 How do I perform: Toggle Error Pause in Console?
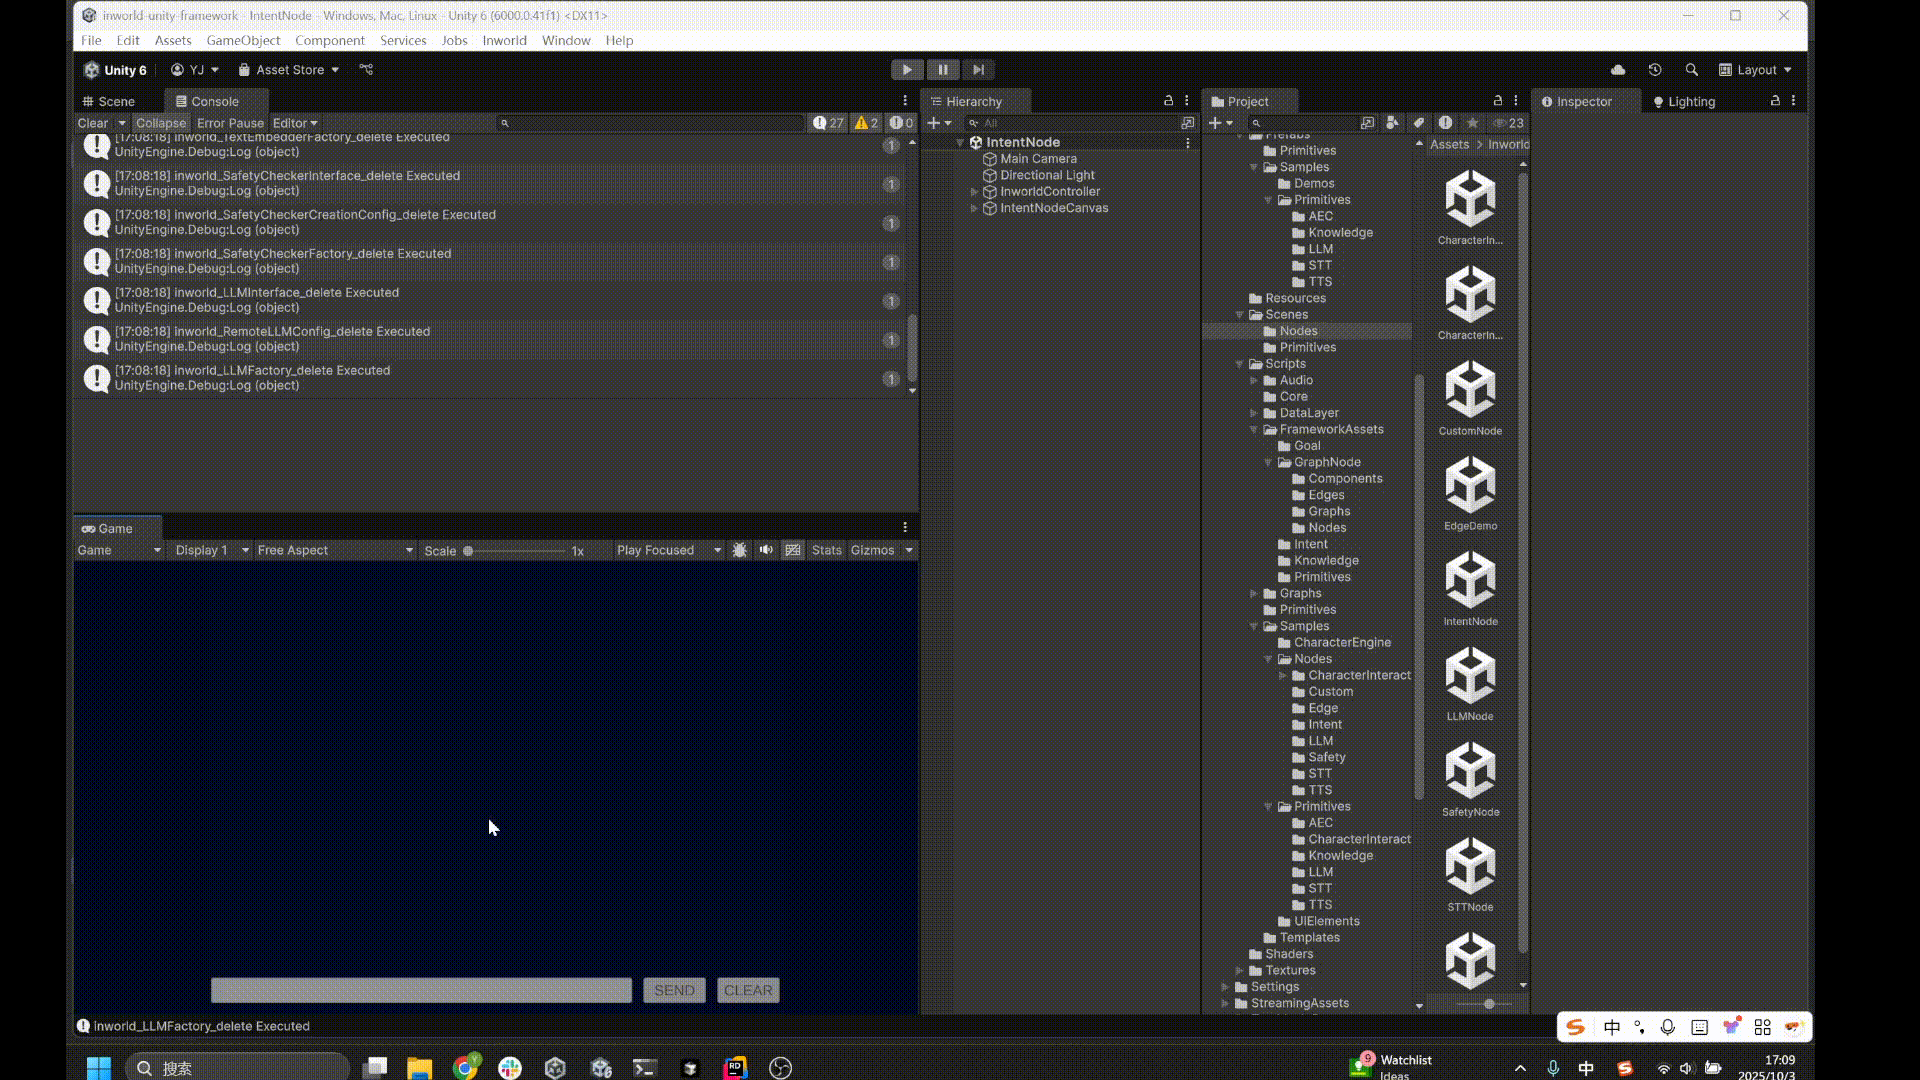230,123
